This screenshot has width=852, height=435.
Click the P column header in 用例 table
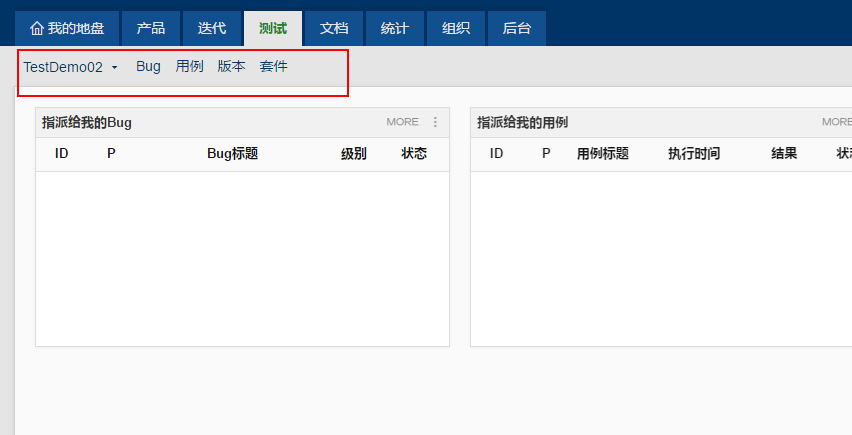point(547,154)
